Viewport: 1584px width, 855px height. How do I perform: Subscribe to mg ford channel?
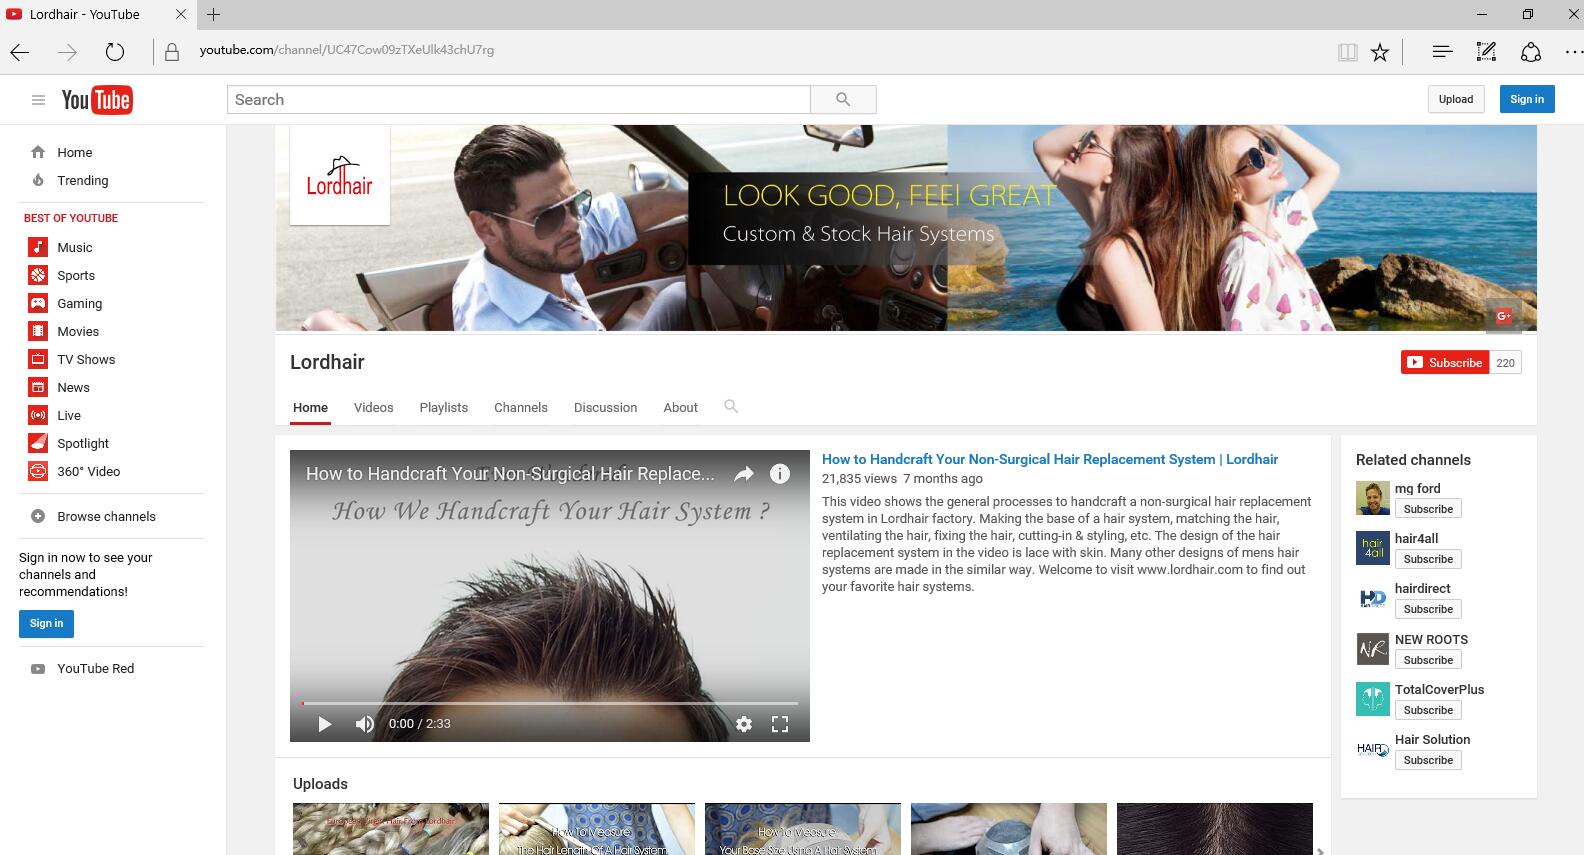(x=1428, y=509)
